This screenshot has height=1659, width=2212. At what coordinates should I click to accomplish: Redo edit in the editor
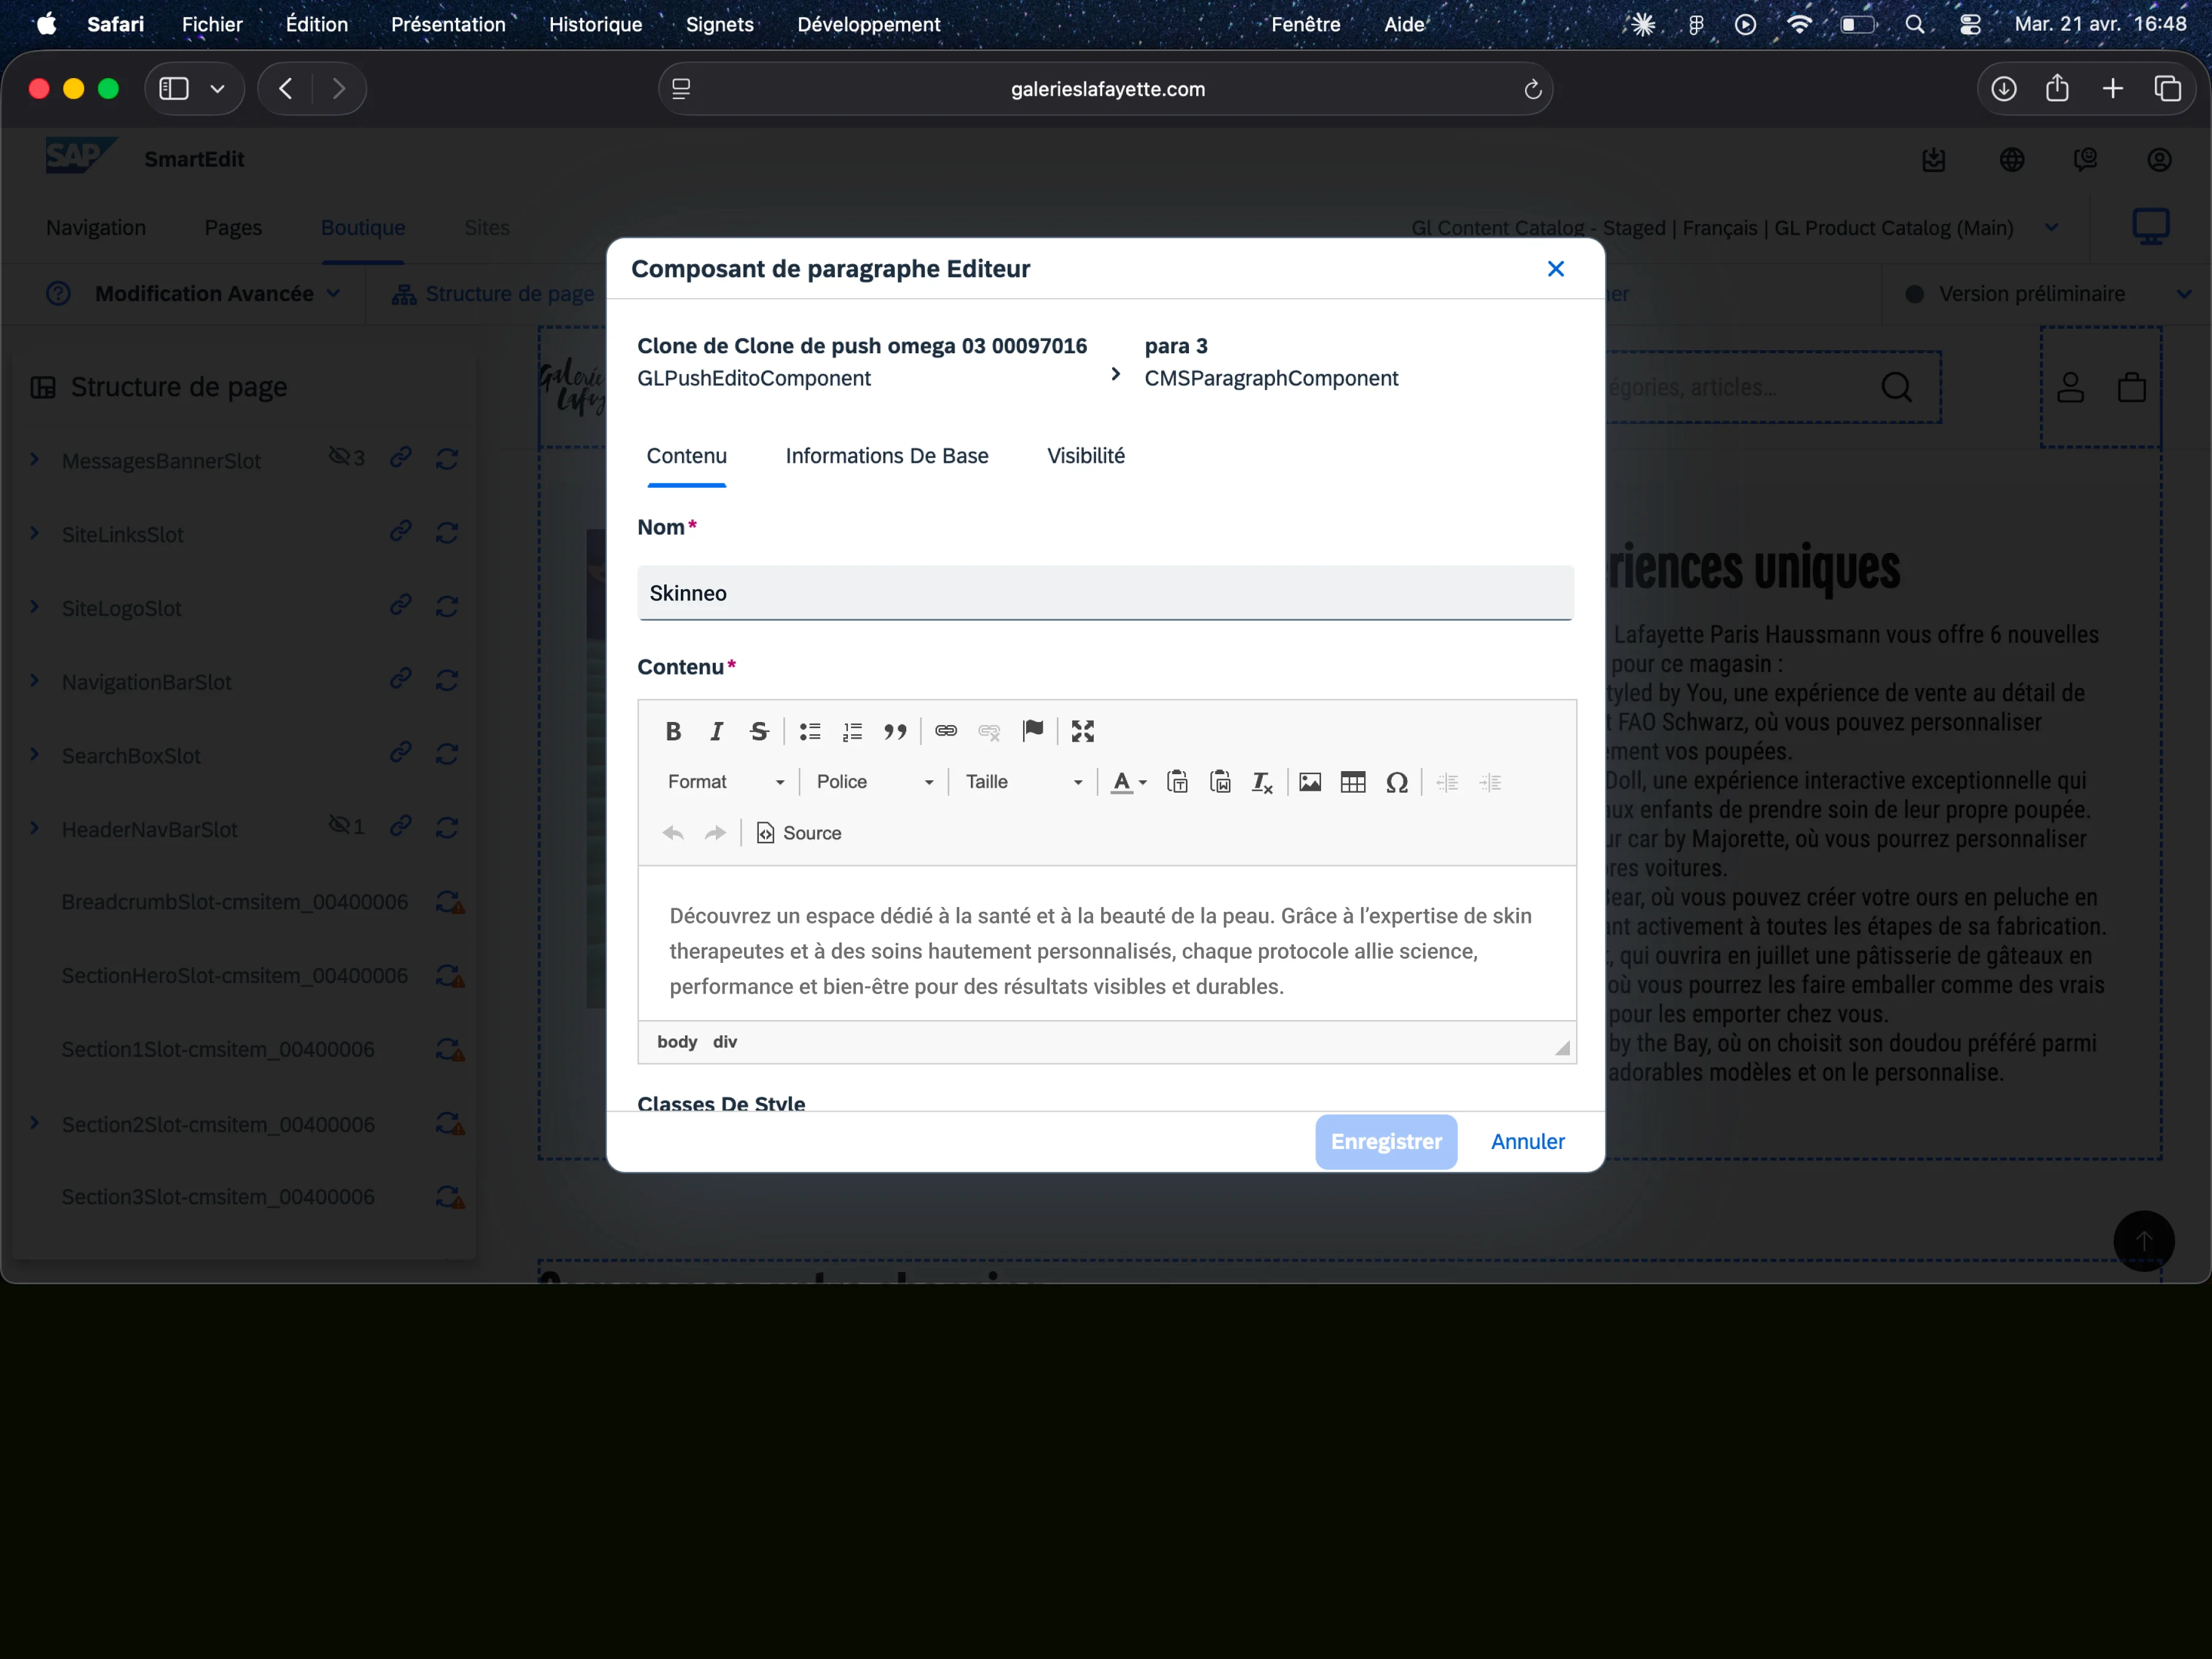[x=715, y=834]
